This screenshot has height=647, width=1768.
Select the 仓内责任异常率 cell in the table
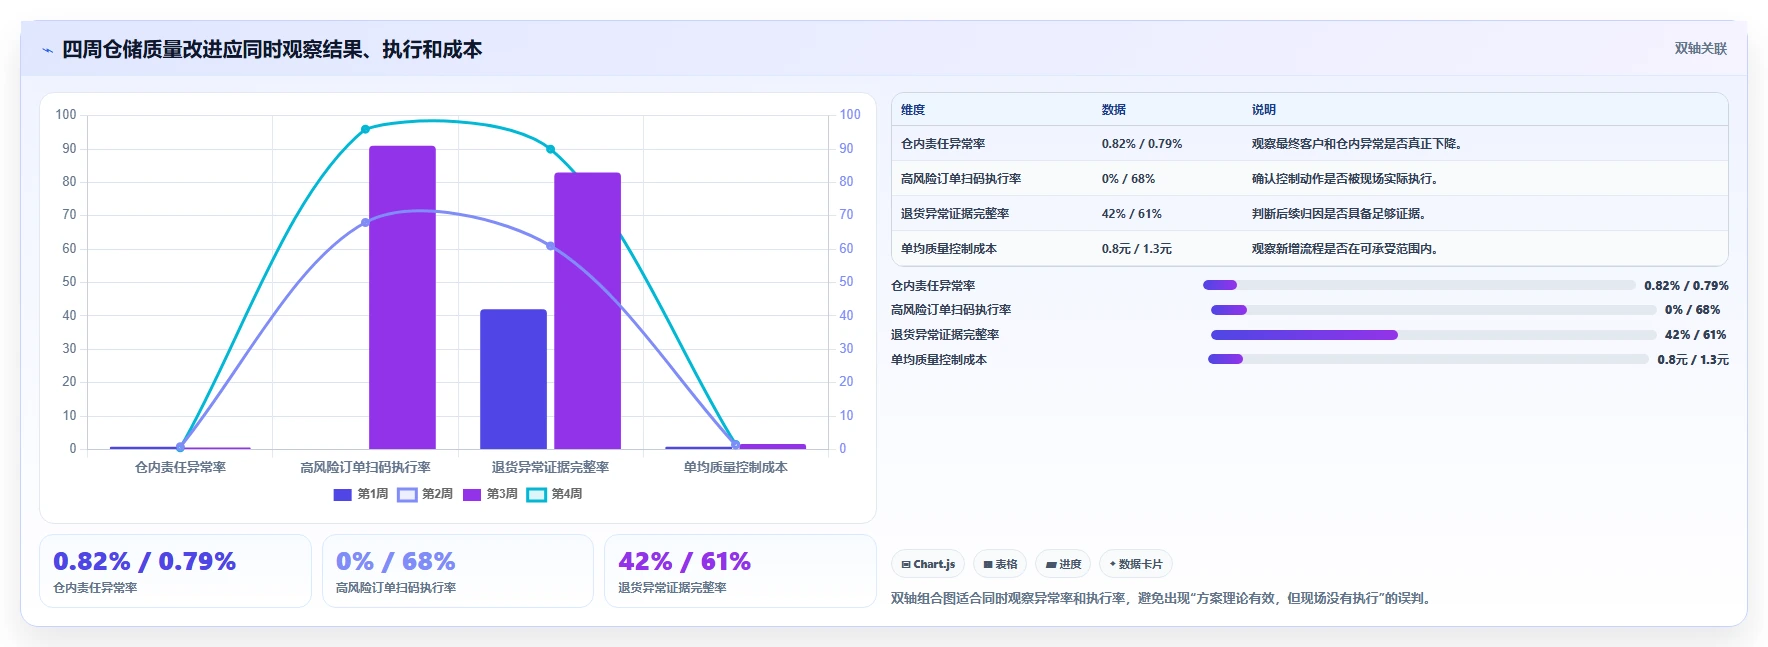pyautogui.click(x=943, y=144)
